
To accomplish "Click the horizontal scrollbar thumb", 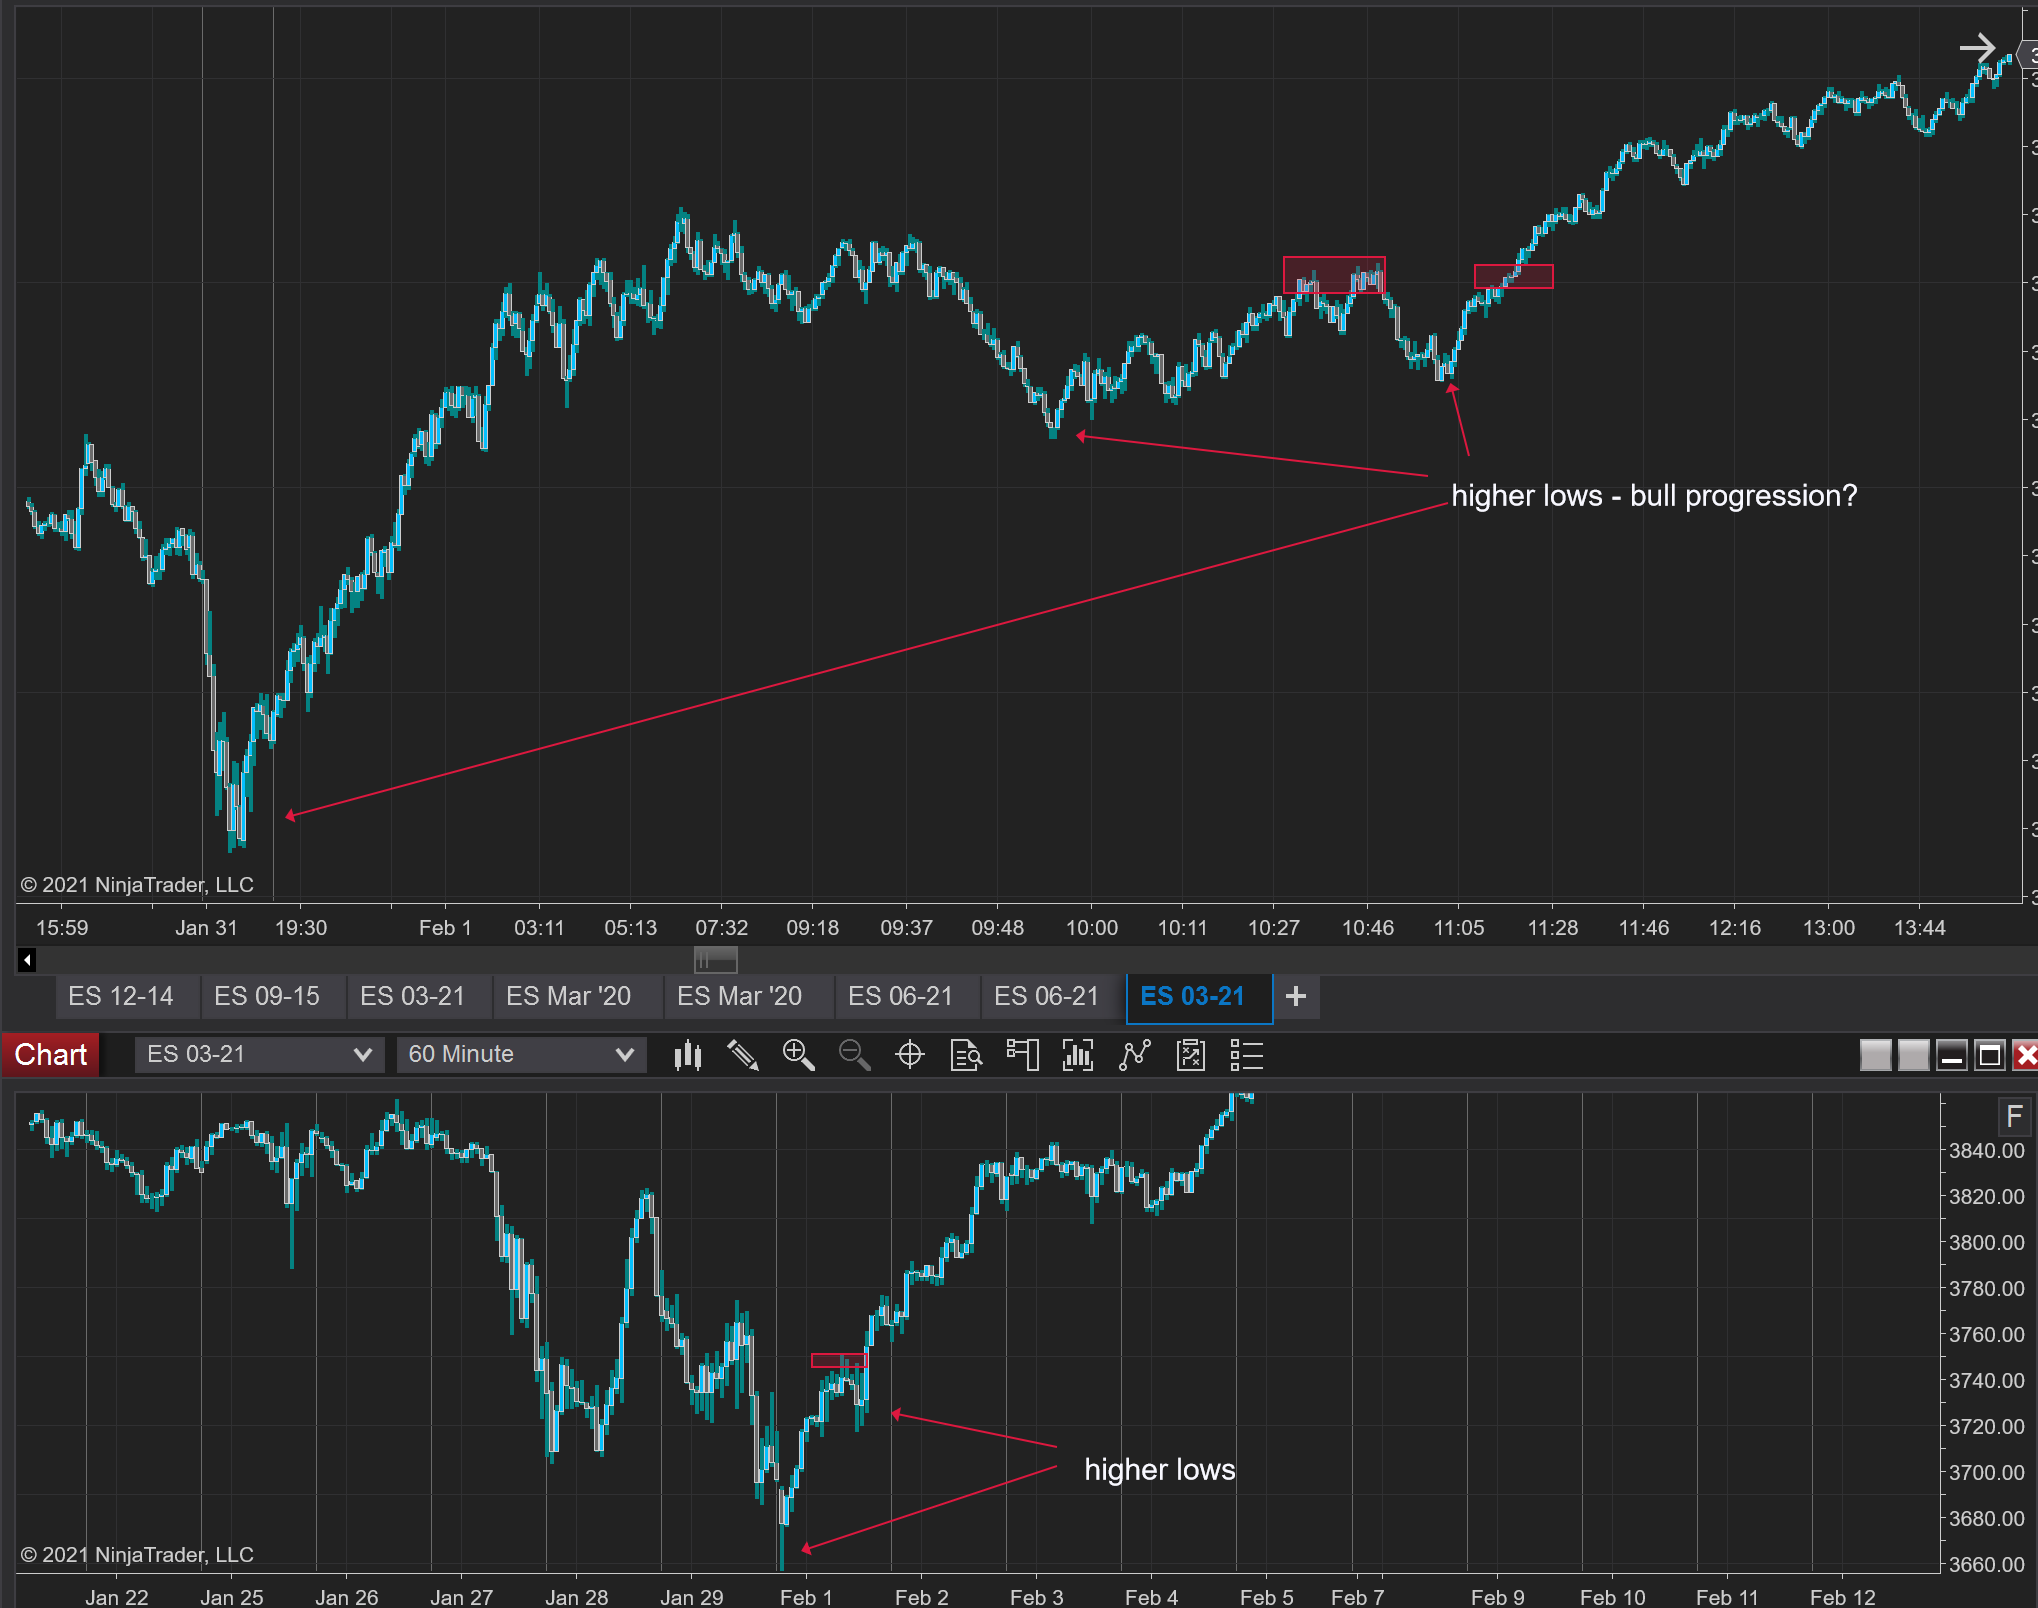I will point(716,960).
